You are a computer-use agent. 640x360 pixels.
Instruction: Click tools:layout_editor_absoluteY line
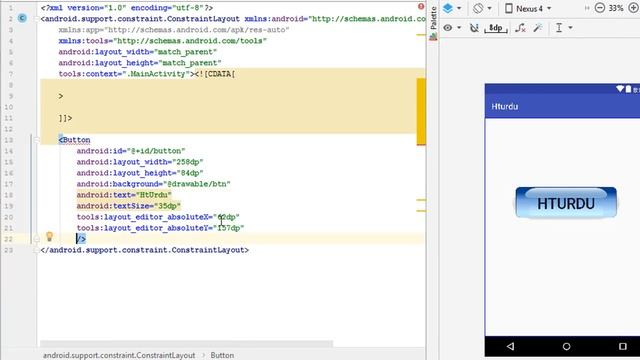[x=160, y=228]
